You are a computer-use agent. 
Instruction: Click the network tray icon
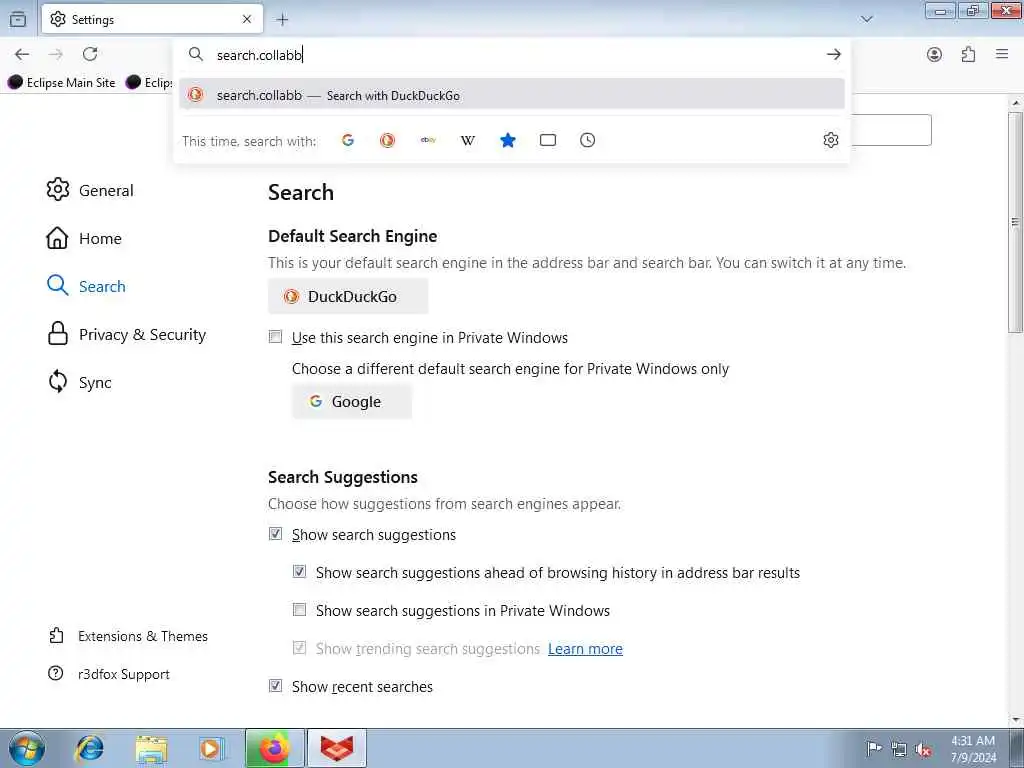(899, 750)
